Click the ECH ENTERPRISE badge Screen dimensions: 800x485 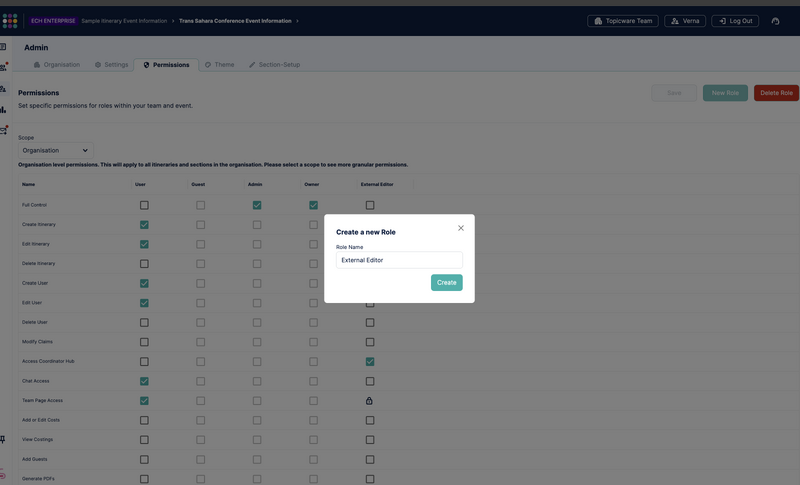tap(53, 21)
